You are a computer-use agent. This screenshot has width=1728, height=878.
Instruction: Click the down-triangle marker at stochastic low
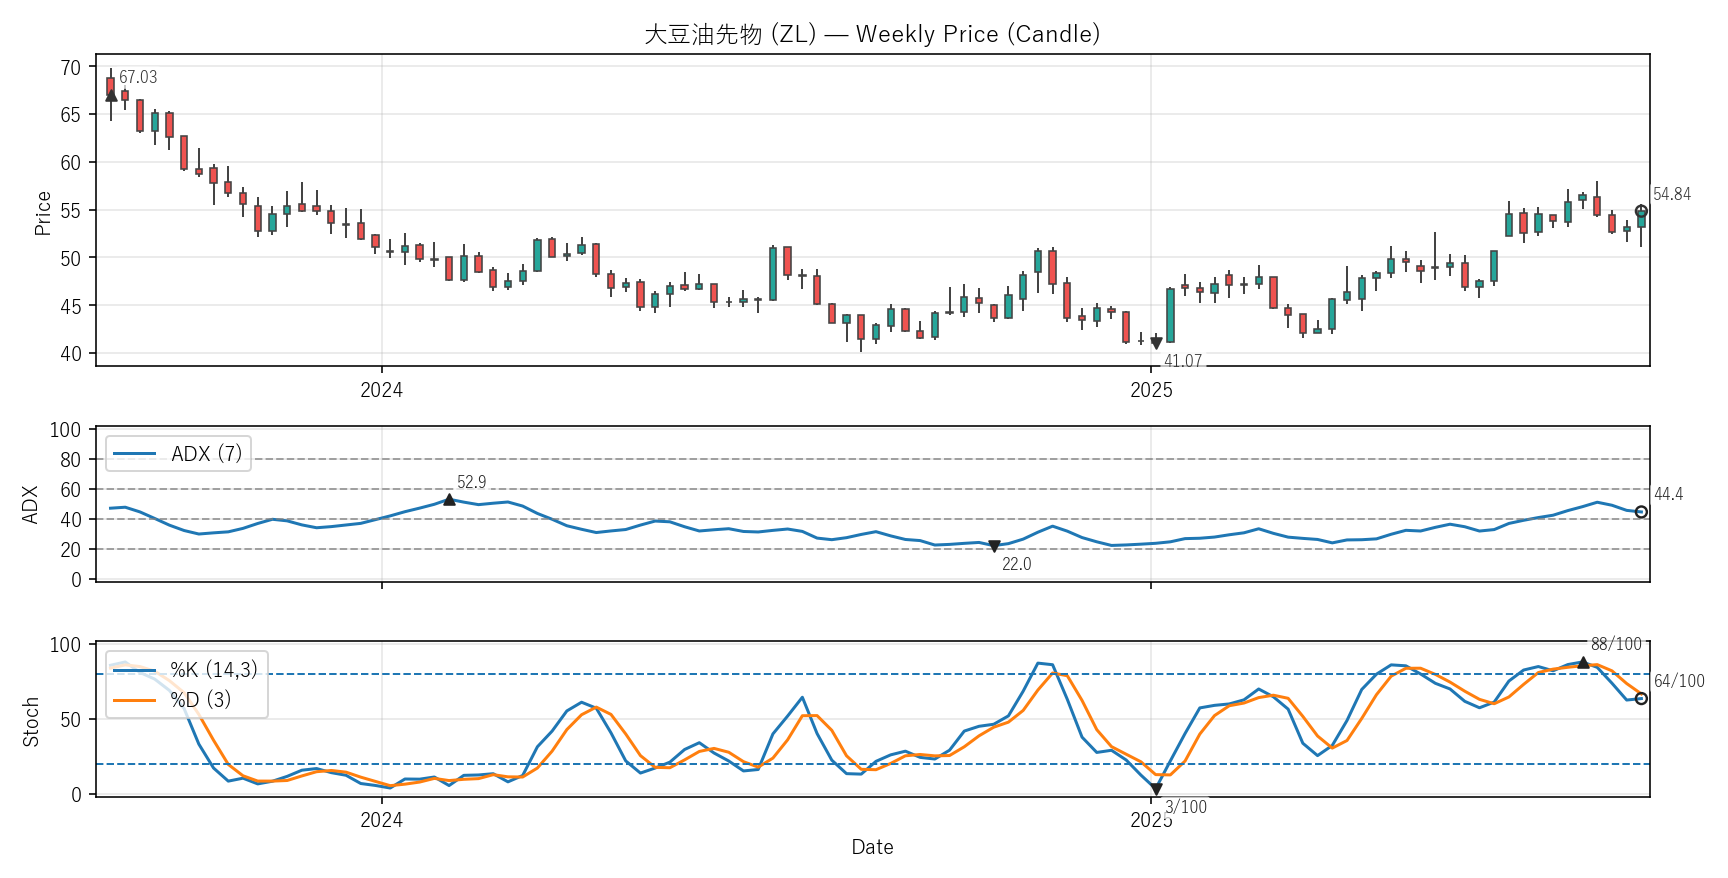[x=1156, y=789]
